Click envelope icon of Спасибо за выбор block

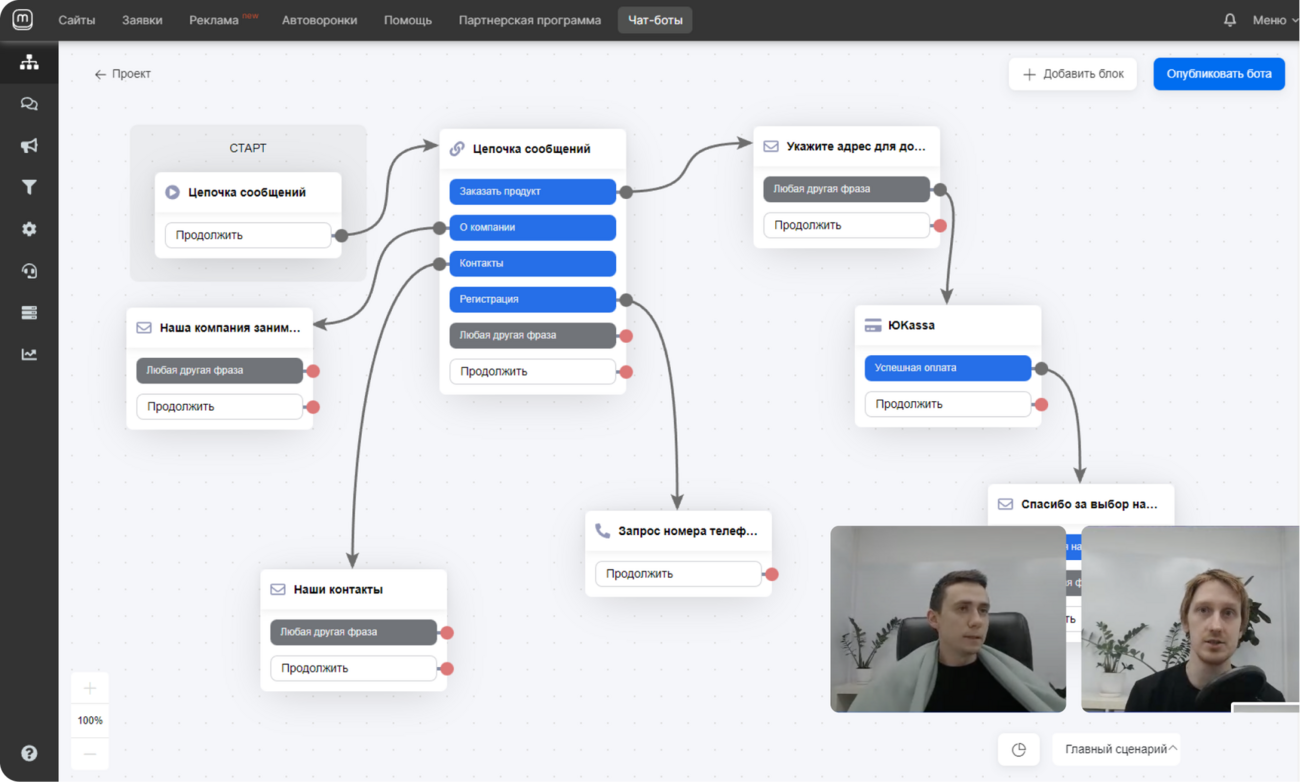pyautogui.click(x=1005, y=504)
